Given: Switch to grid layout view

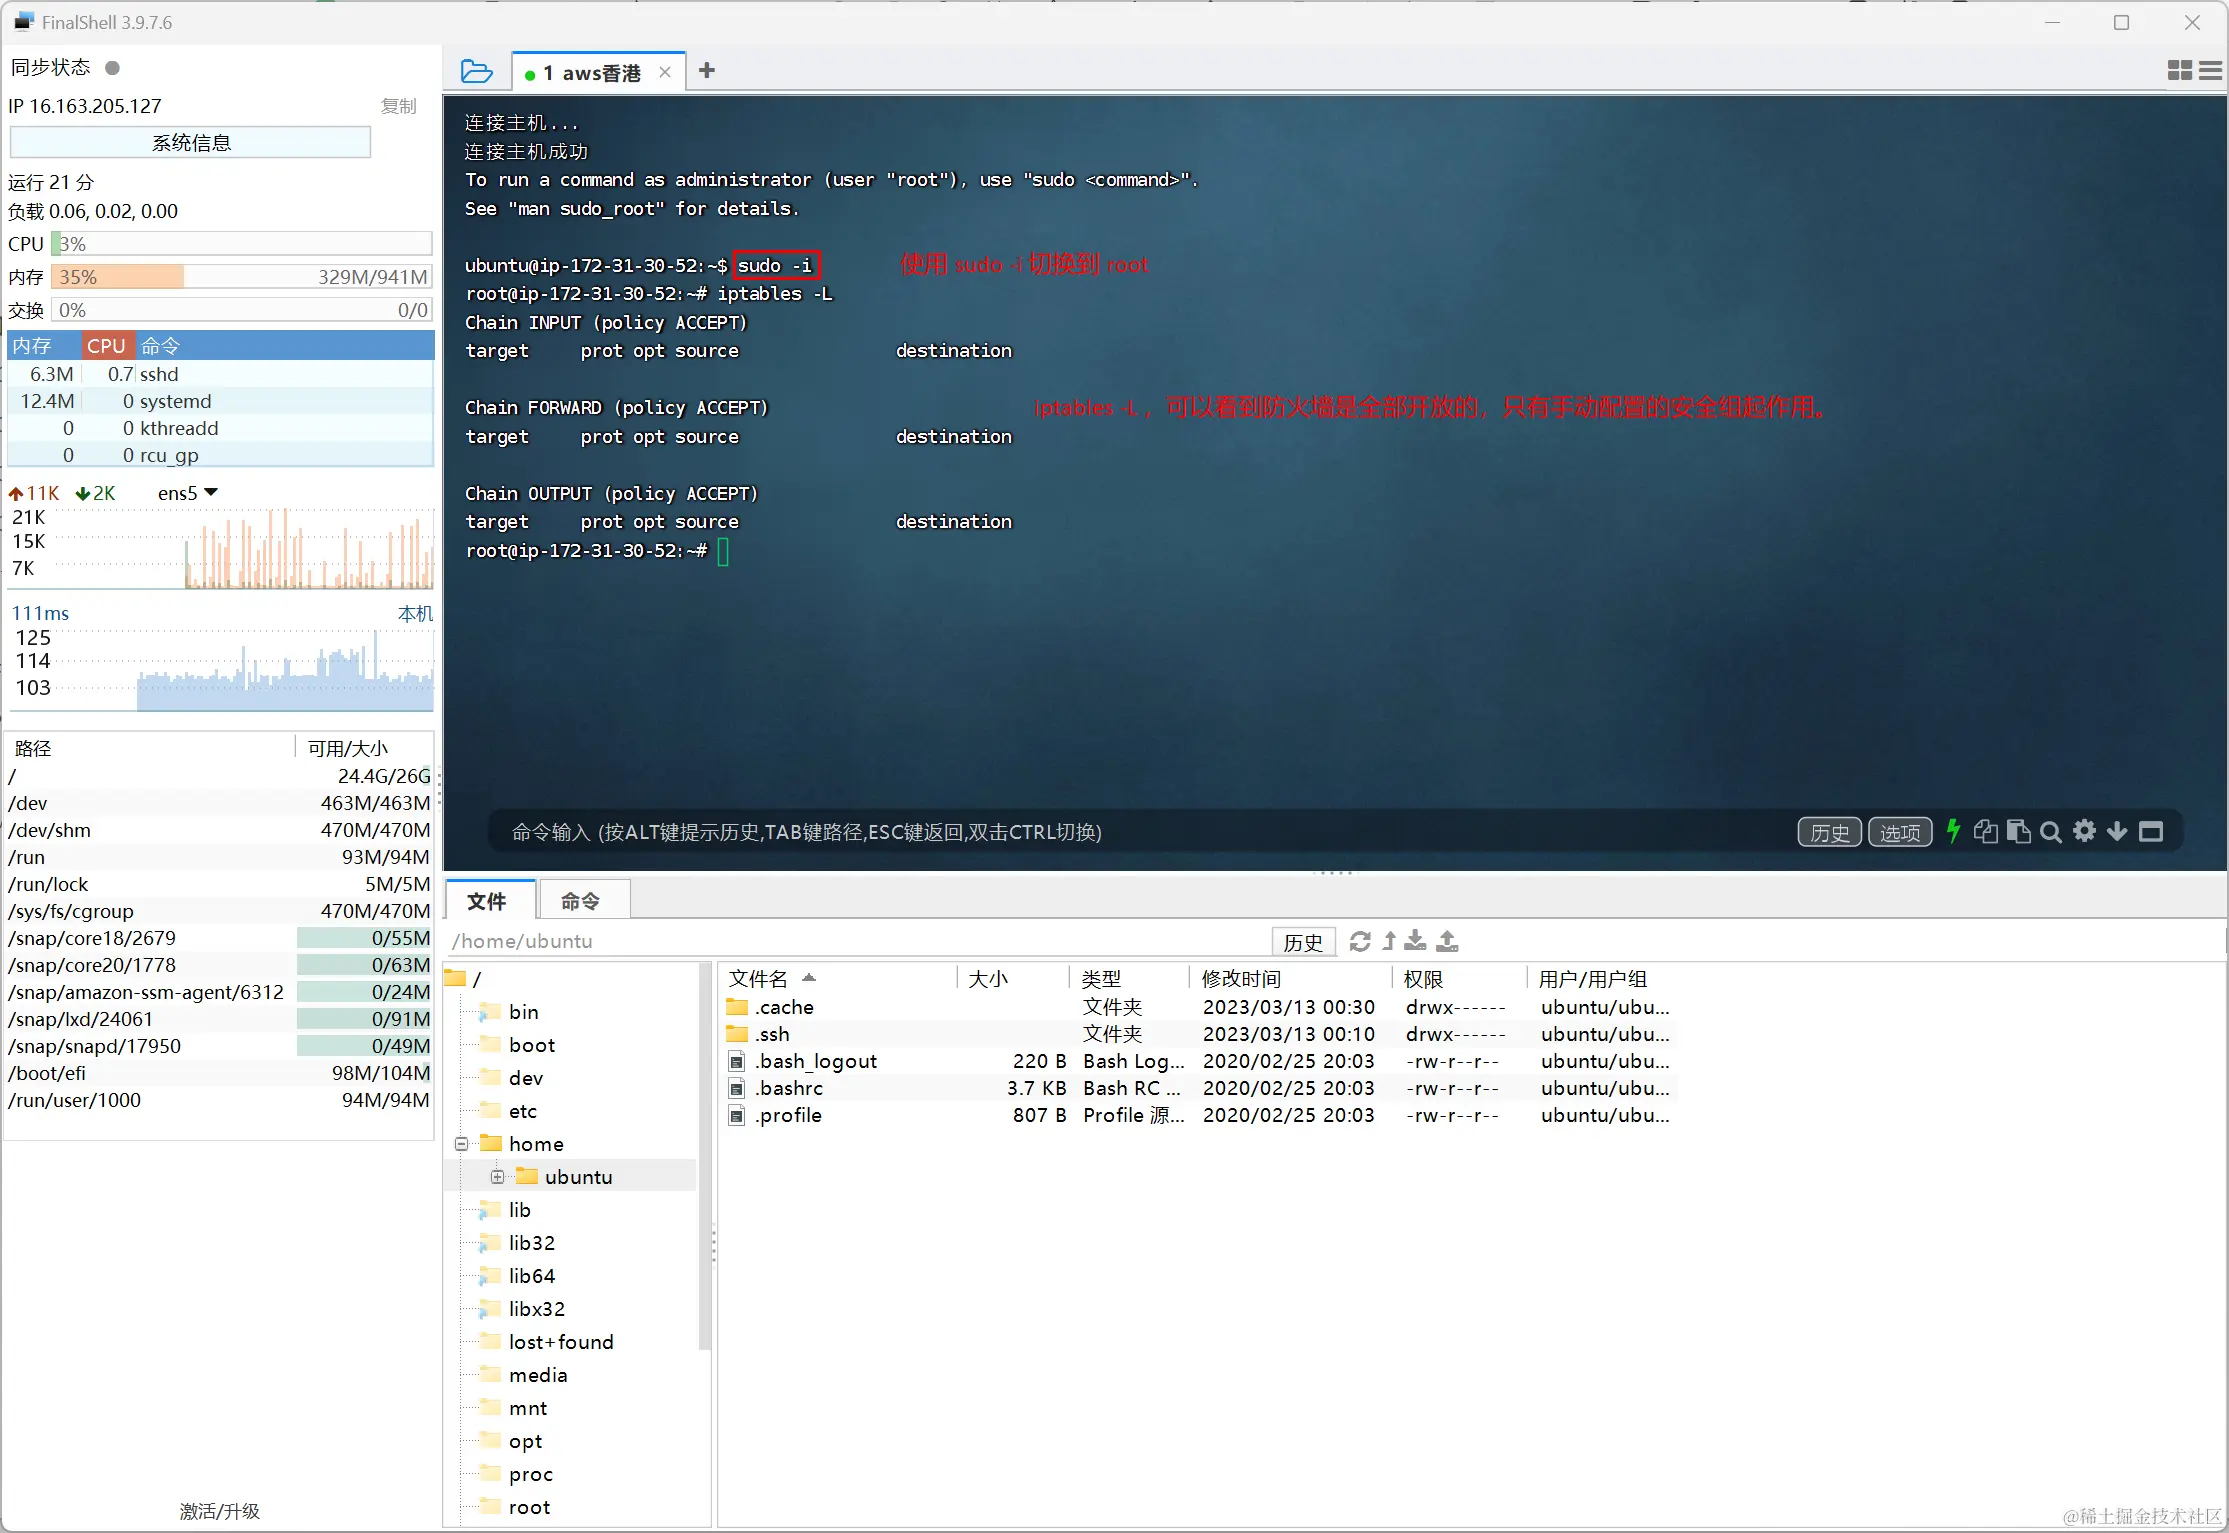Looking at the screenshot, I should coord(2180,70).
